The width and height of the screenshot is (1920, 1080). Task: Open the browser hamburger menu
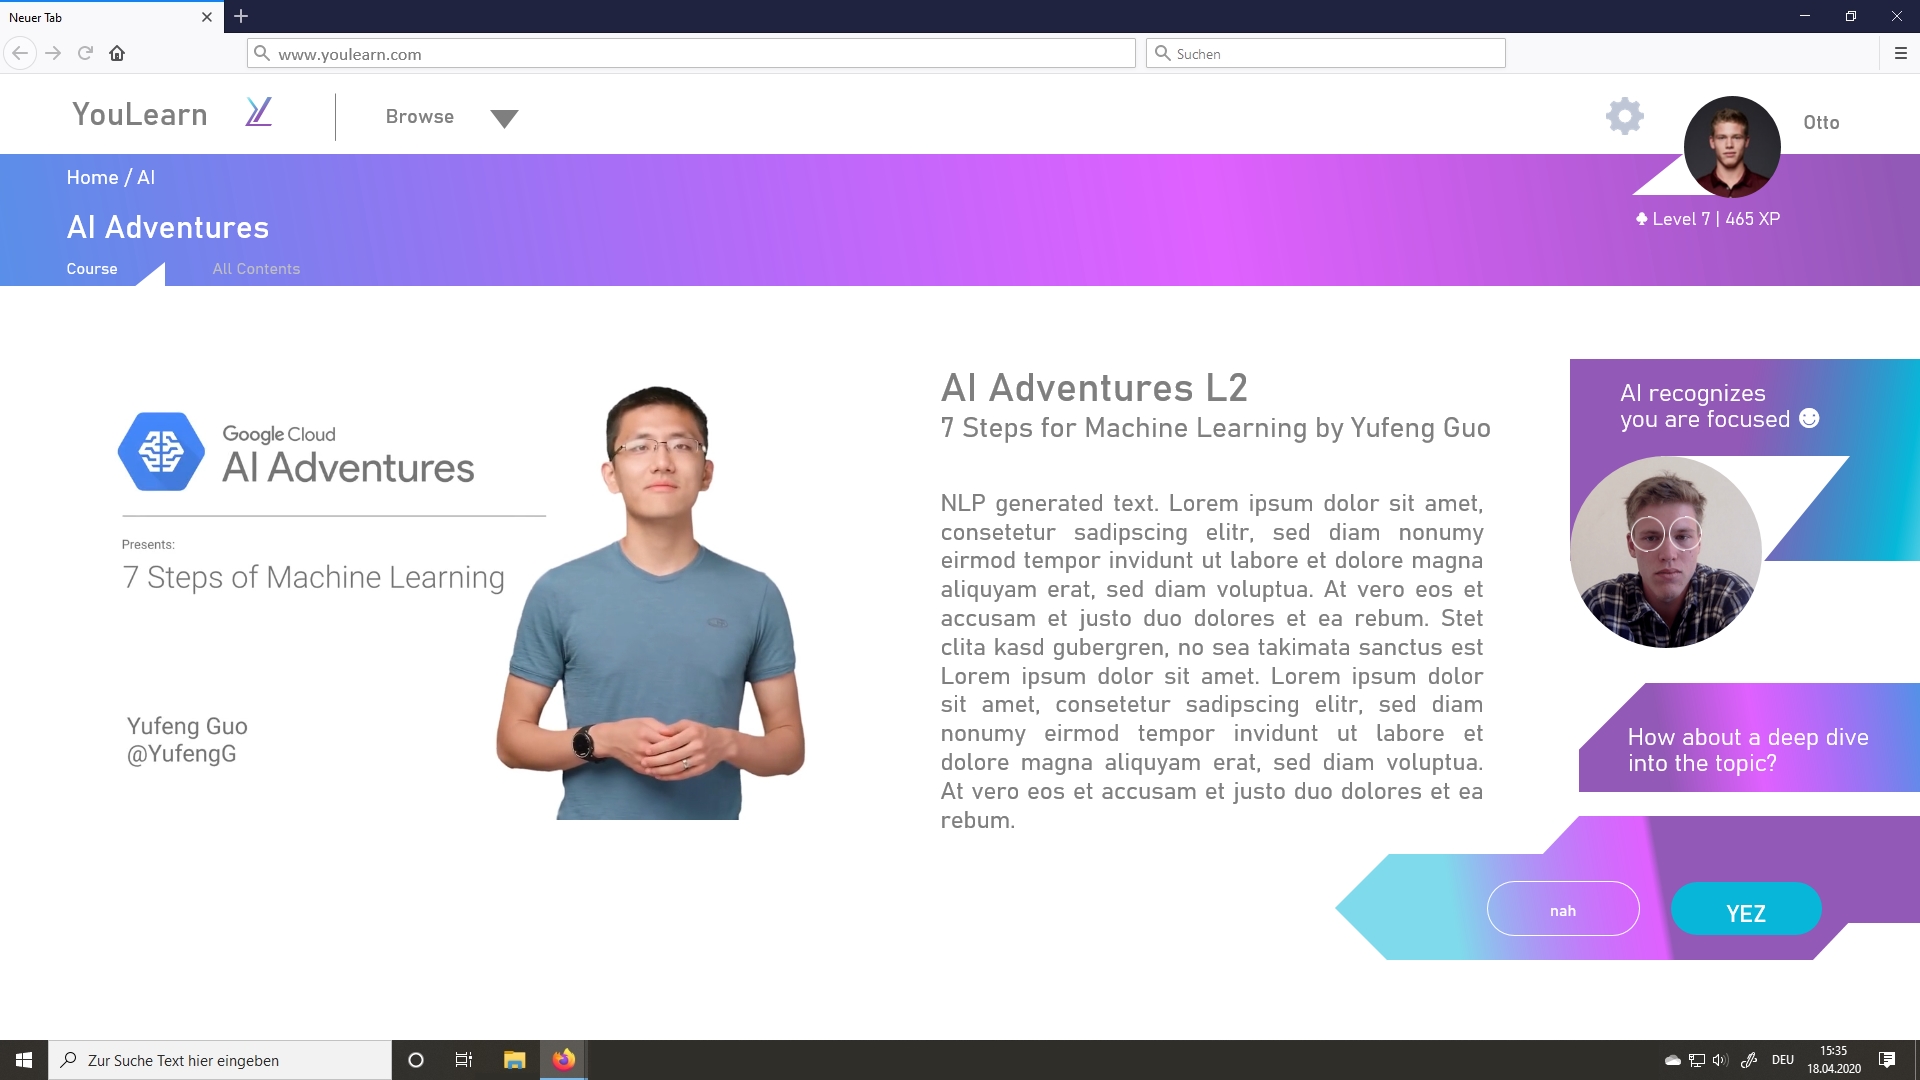click(1900, 54)
